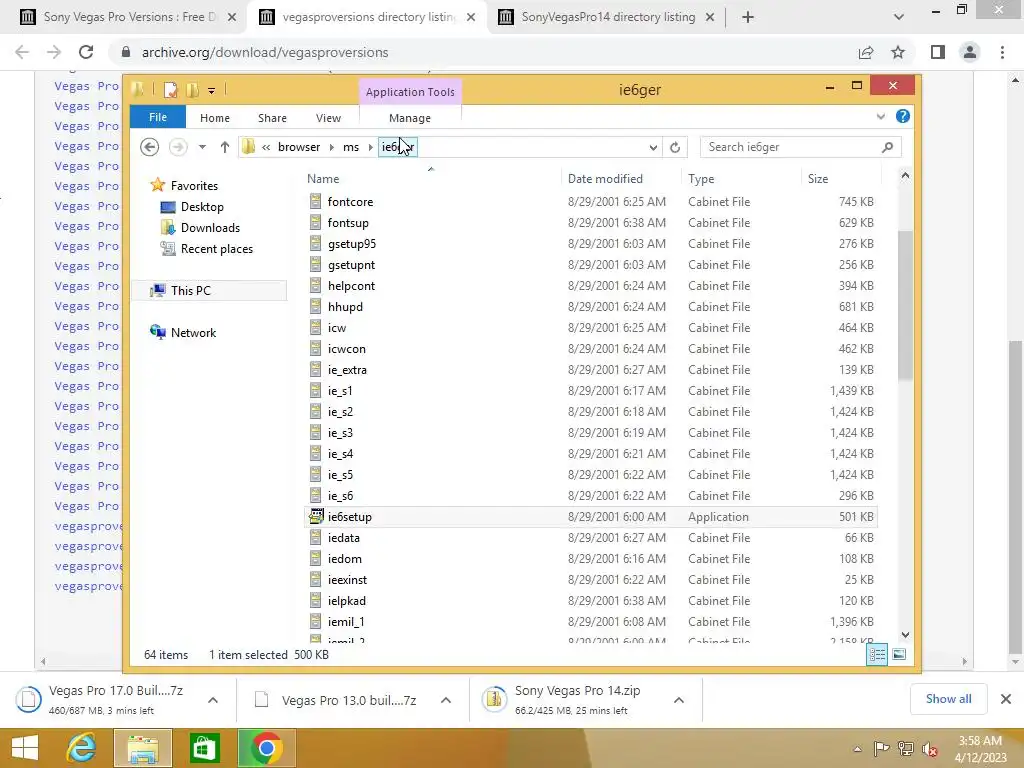Open Windows Start button

click(x=25, y=748)
